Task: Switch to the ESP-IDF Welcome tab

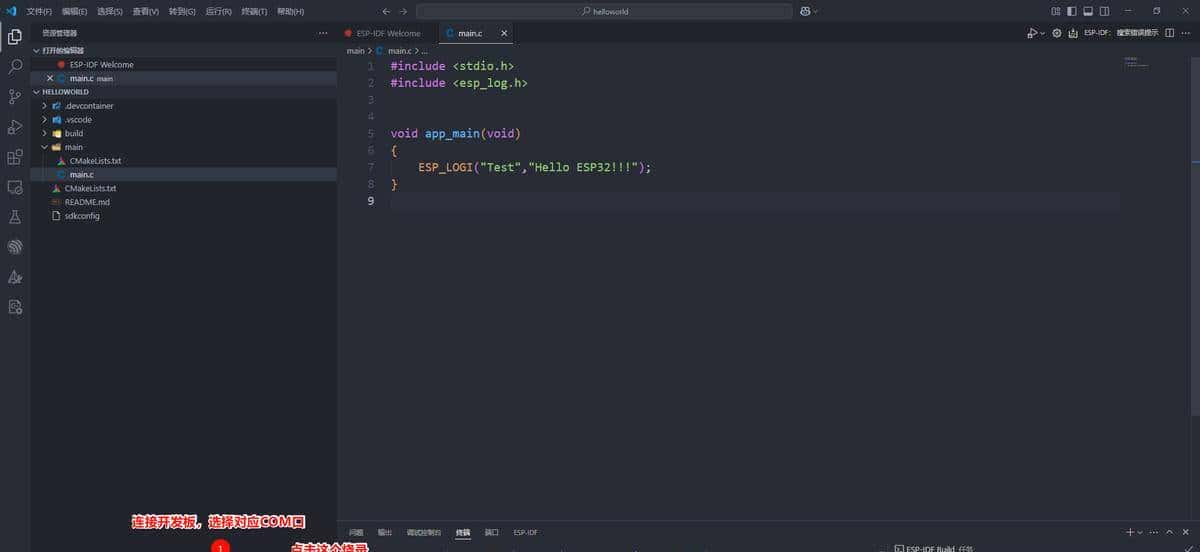Action: (388, 33)
